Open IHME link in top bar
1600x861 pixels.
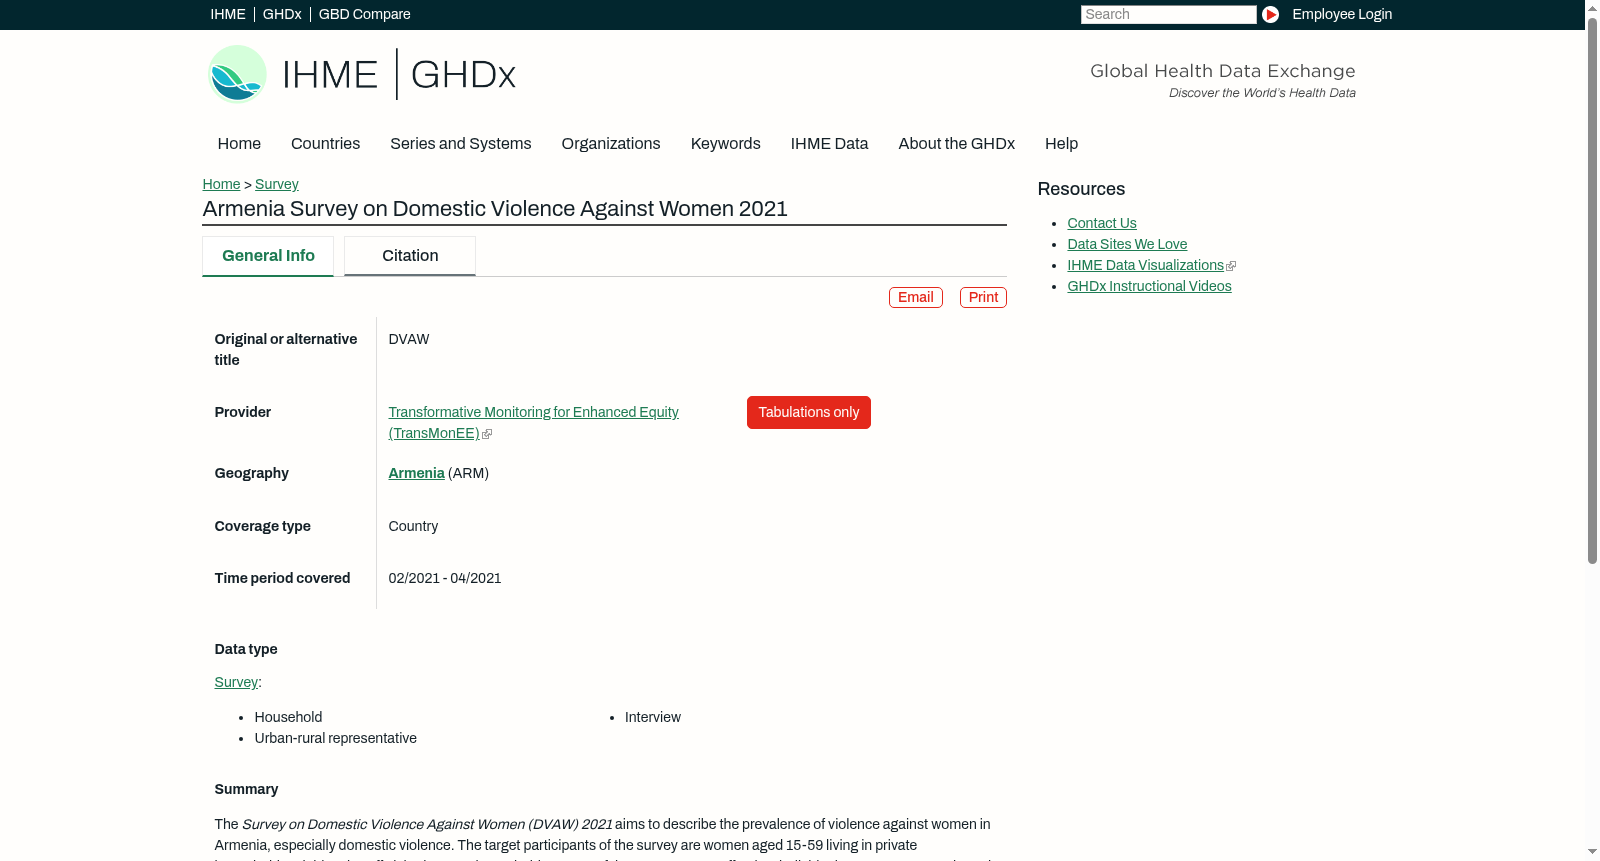pyautogui.click(x=228, y=14)
